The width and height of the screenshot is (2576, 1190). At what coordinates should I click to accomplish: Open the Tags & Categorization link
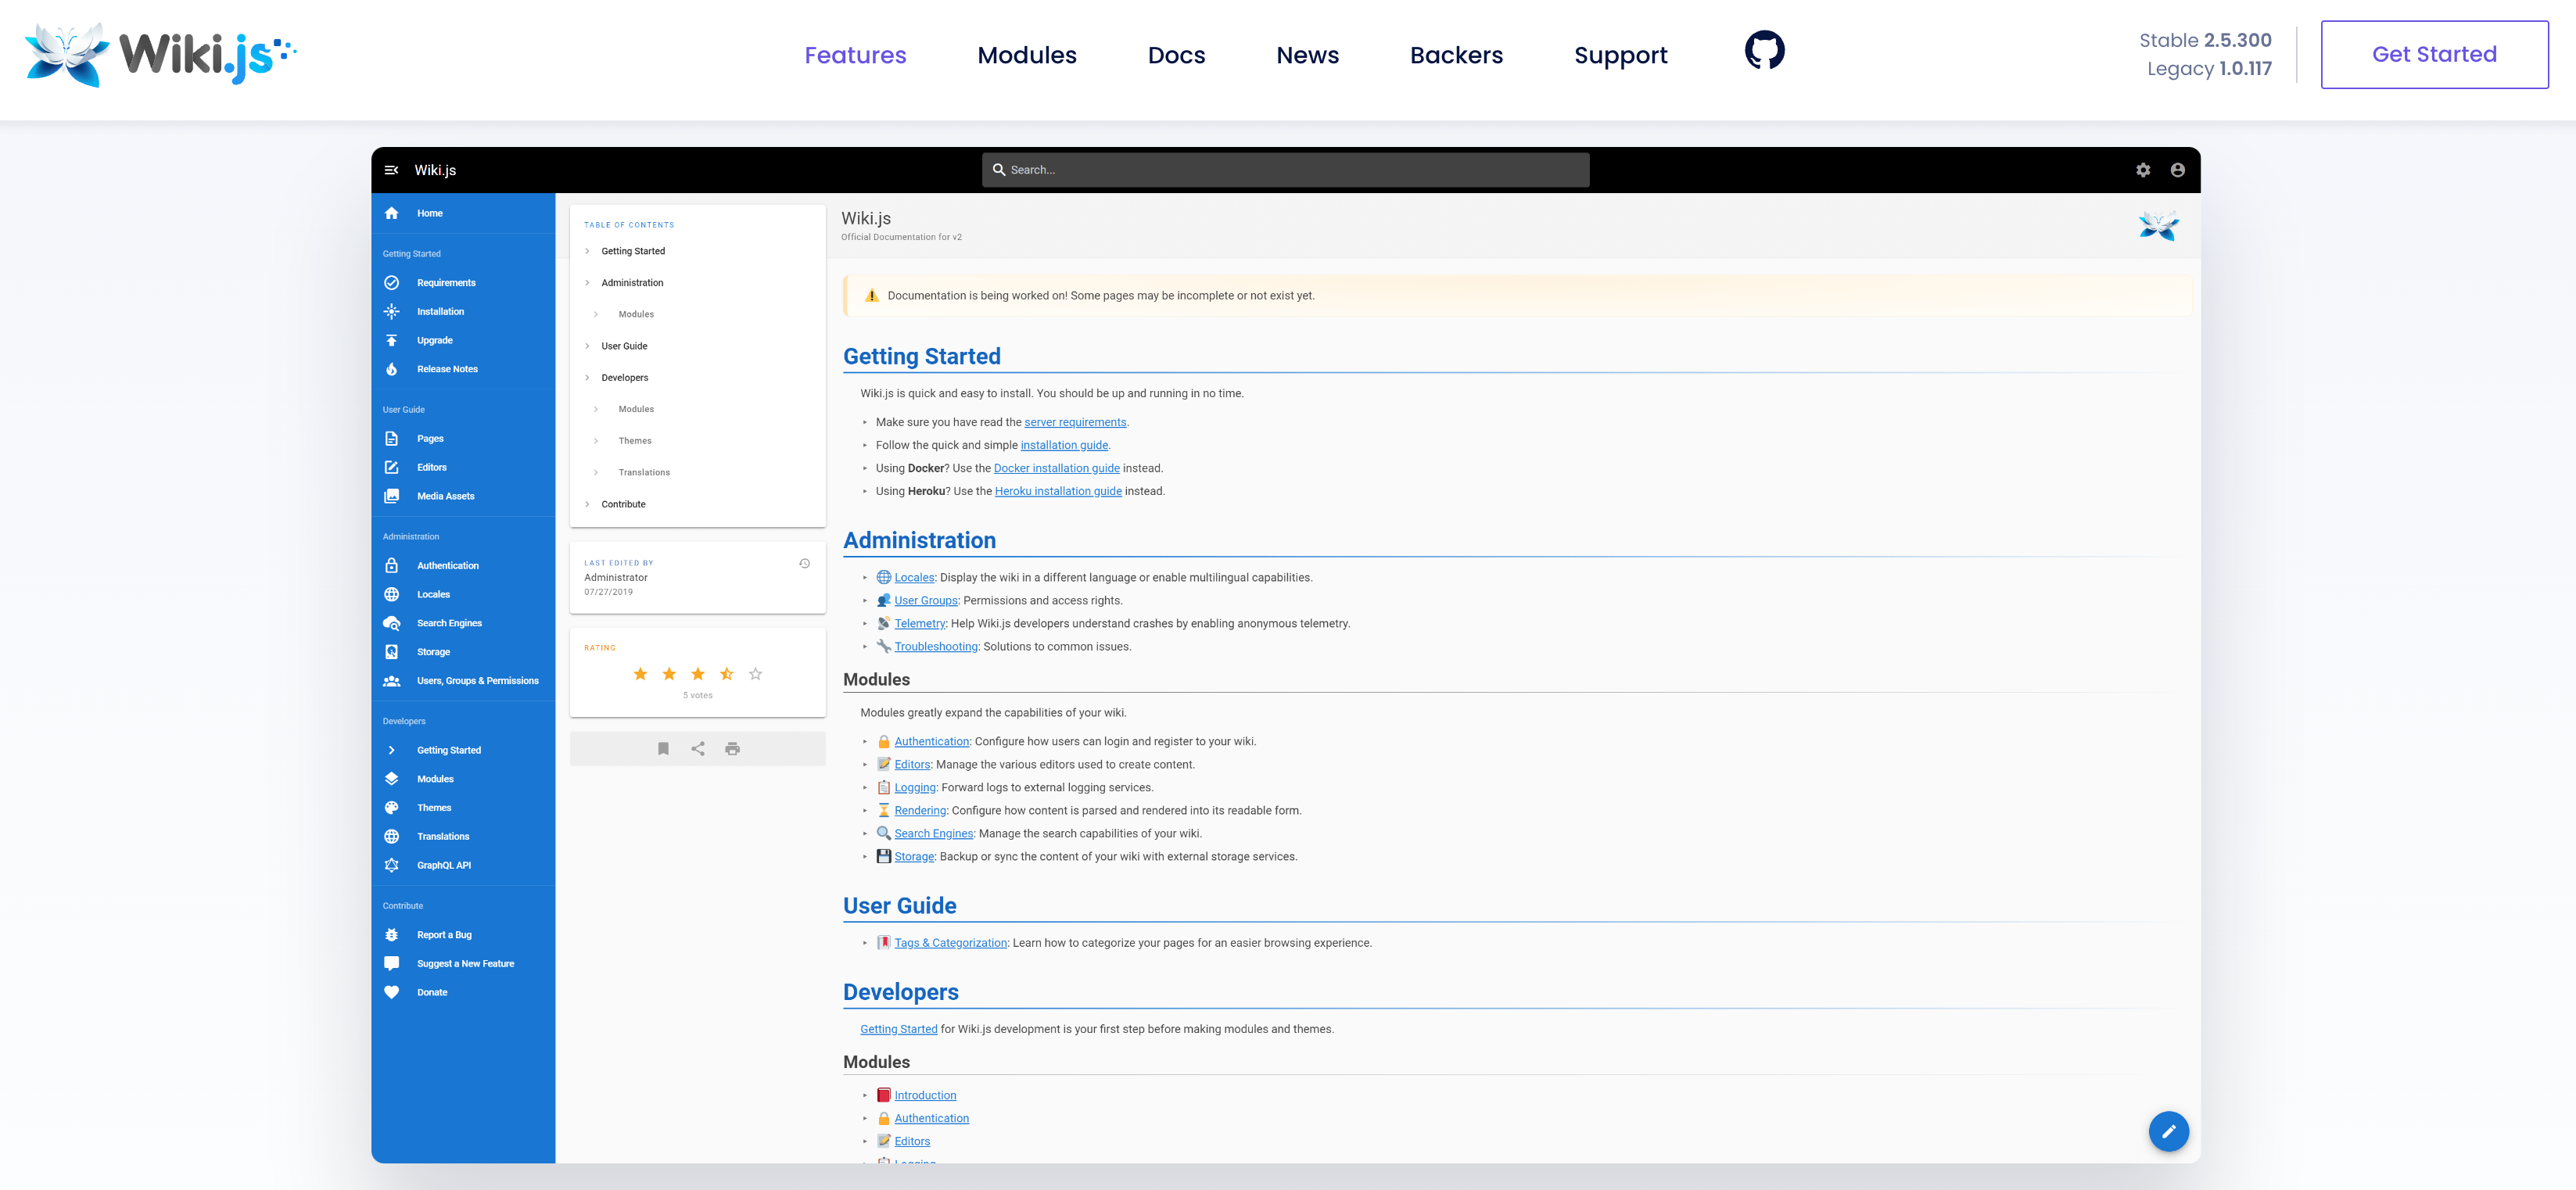point(950,943)
